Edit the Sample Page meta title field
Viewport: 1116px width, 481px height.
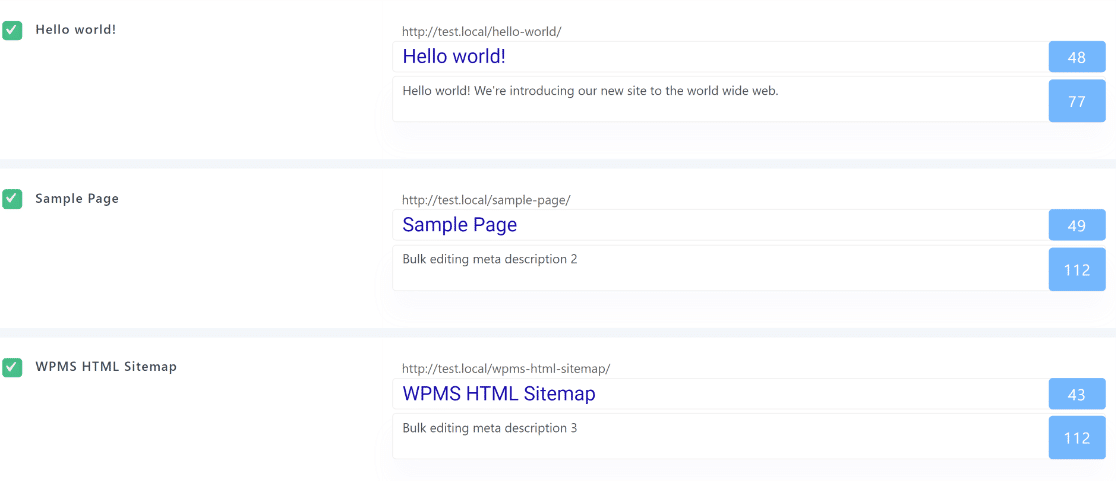720,226
